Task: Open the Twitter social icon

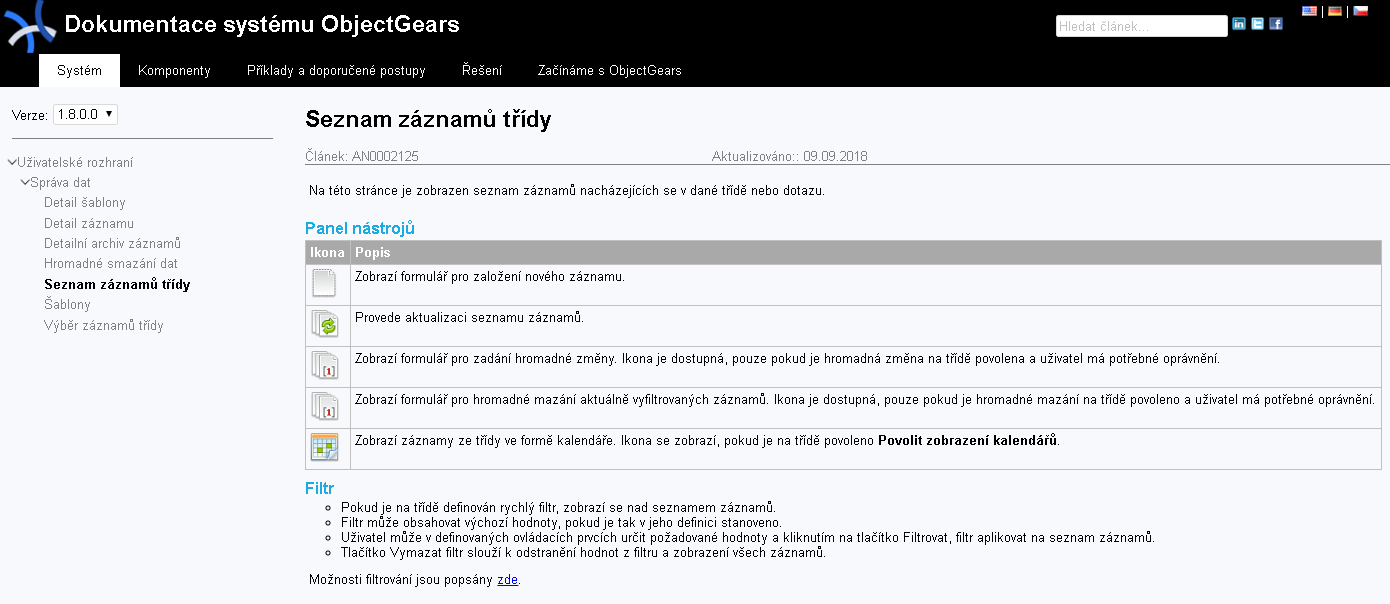Action: [x=1258, y=24]
